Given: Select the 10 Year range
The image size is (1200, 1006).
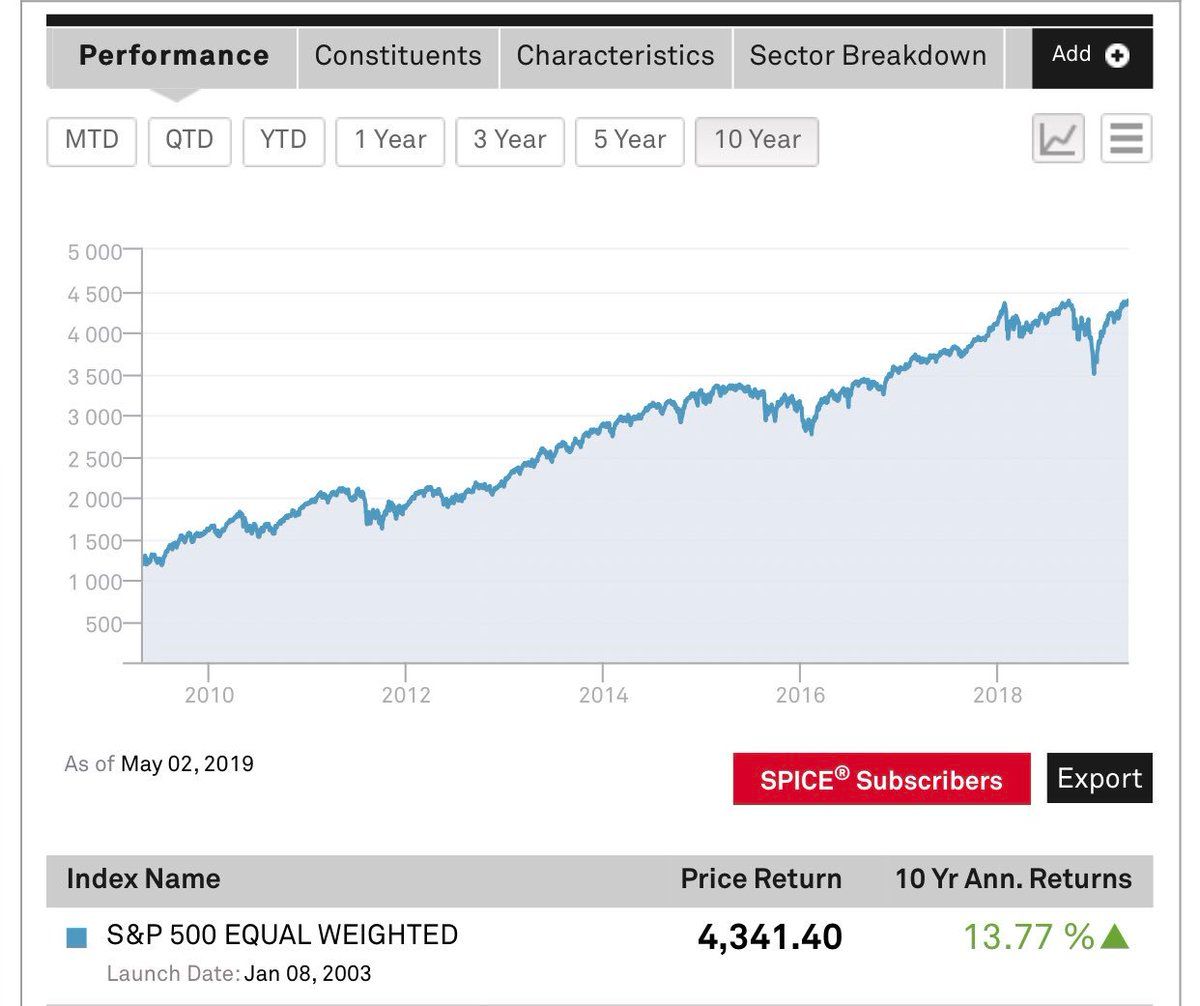Looking at the screenshot, I should pos(757,140).
